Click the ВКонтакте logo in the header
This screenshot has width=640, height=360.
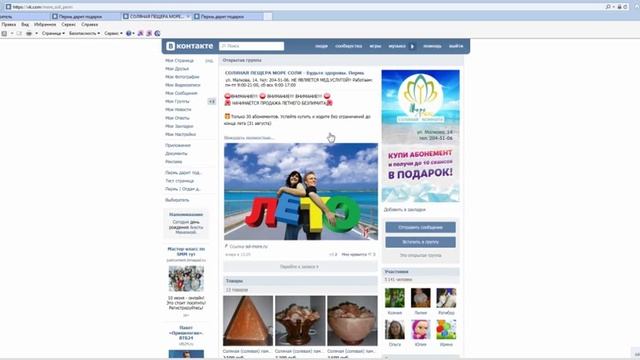click(190, 46)
